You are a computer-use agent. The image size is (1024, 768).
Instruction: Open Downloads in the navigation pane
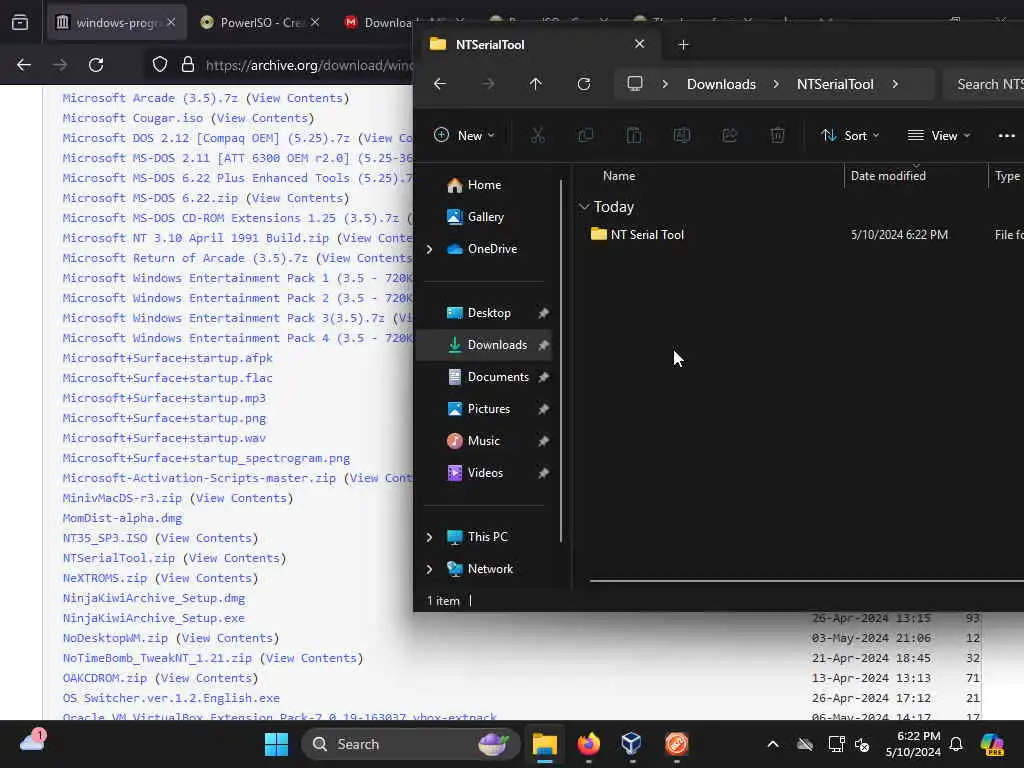point(485,345)
